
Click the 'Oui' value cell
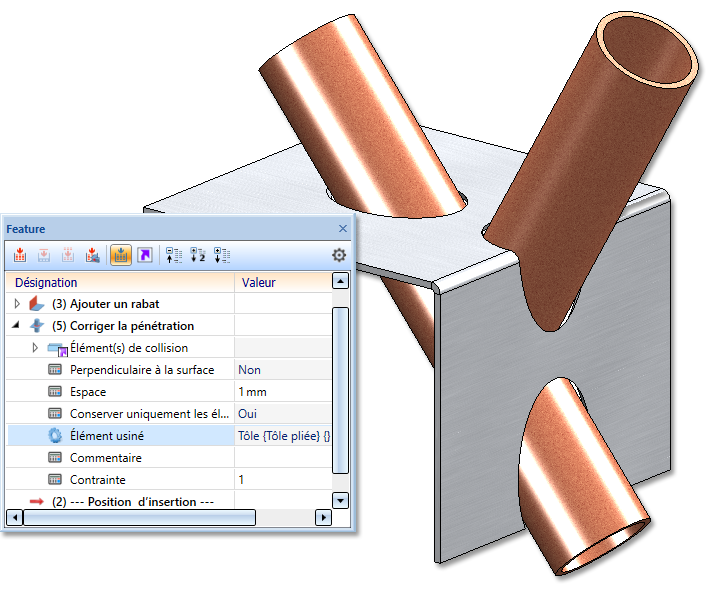point(283,413)
